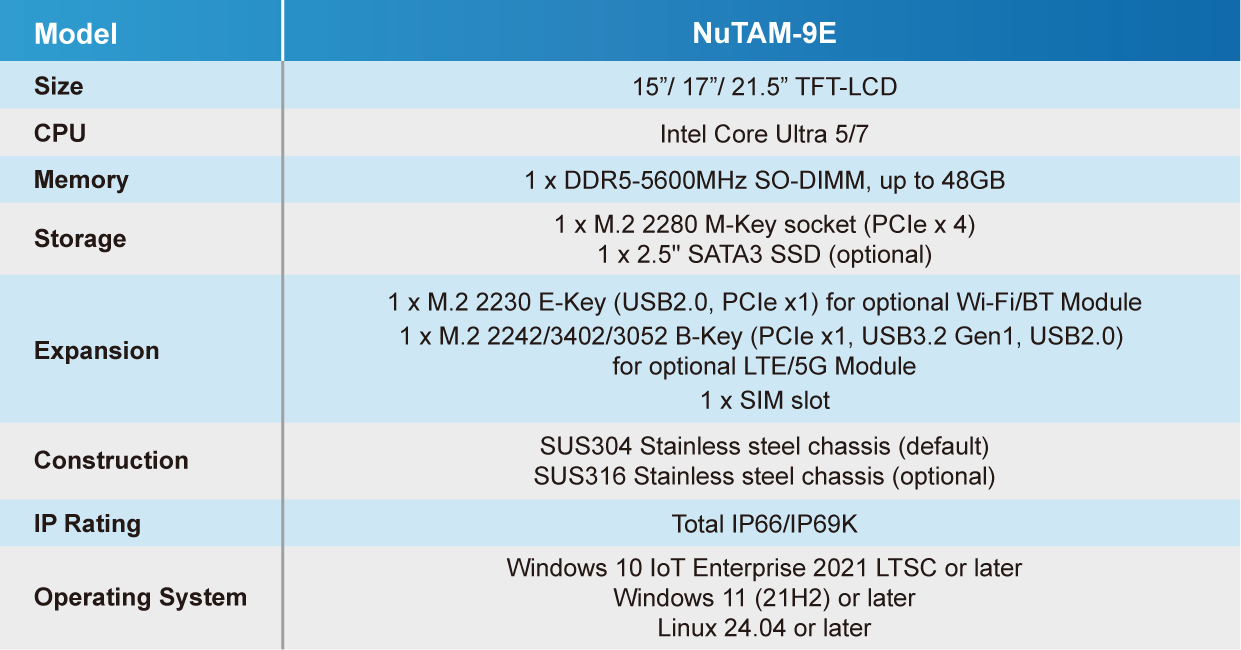Click the Linux 24.04 or later line
This screenshot has height=650, width=1241.
coord(764,628)
